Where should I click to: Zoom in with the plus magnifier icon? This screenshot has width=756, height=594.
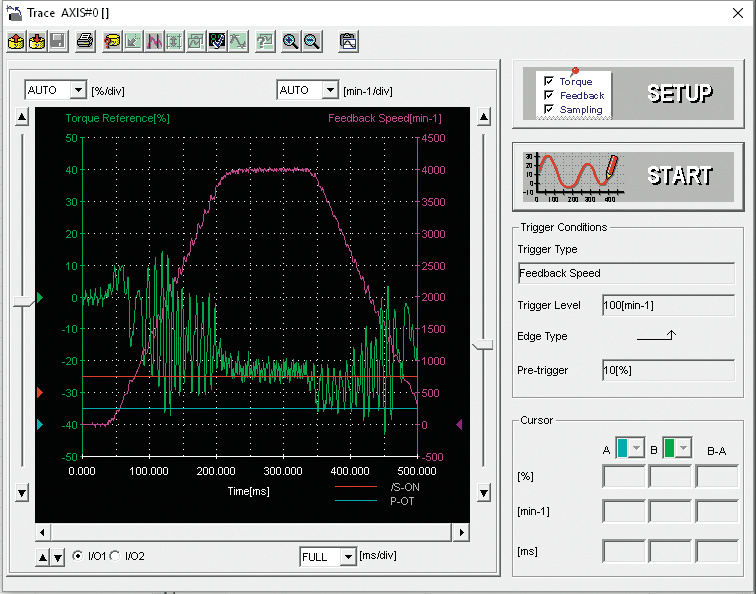click(291, 42)
